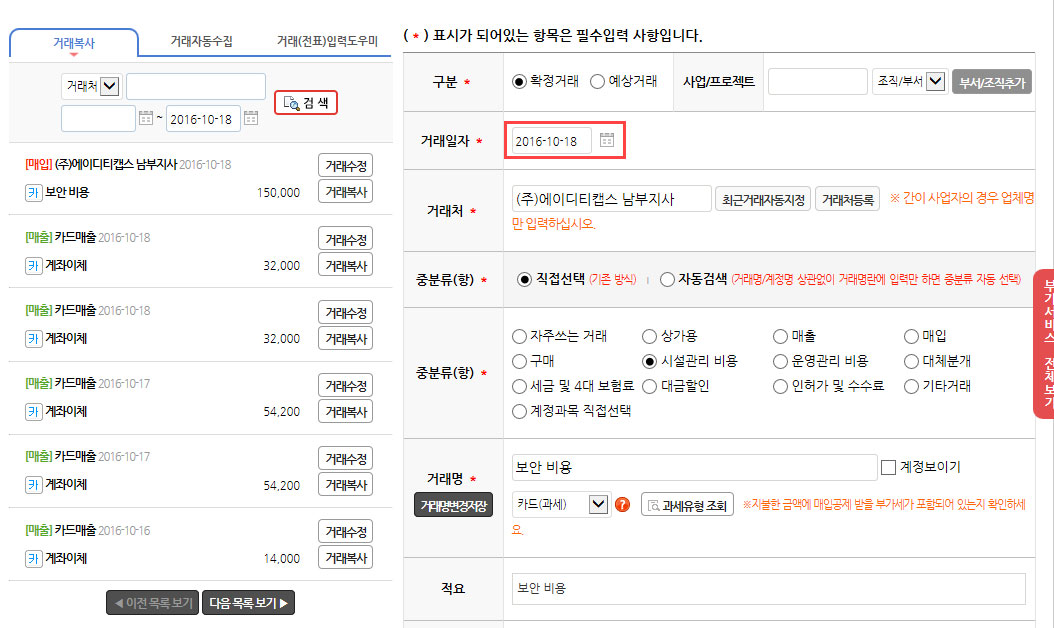The image size is (1054, 628).
Task: Click the 거래처 name field with 에이디티캡스
Action: (611, 199)
